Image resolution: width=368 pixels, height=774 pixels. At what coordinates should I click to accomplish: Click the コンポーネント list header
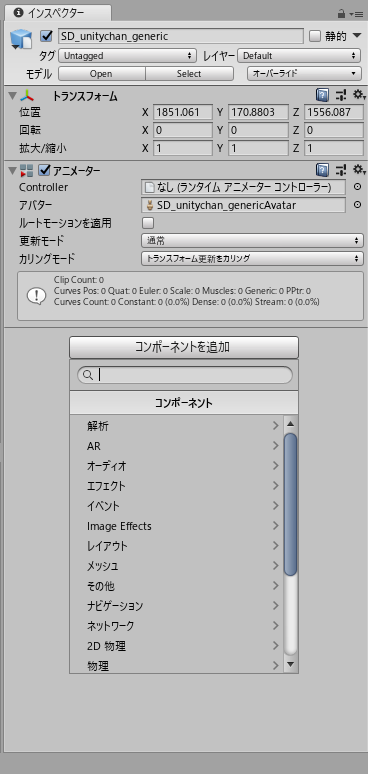(184, 403)
